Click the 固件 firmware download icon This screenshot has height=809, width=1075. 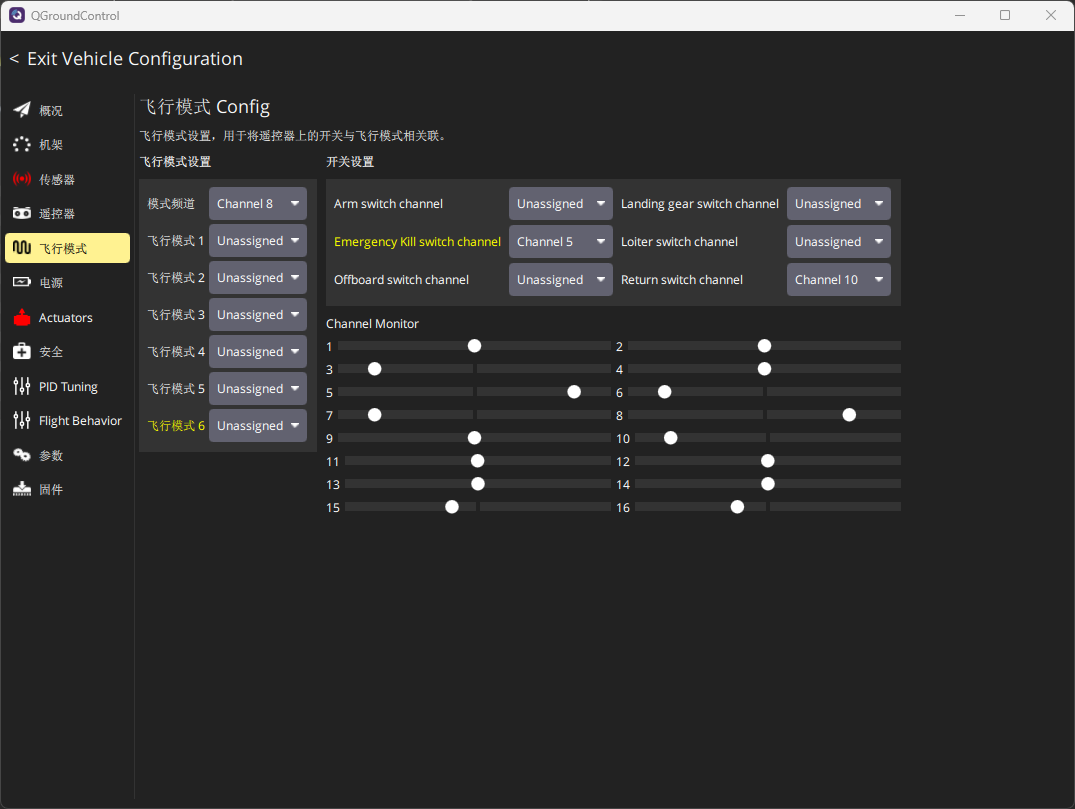(x=22, y=490)
